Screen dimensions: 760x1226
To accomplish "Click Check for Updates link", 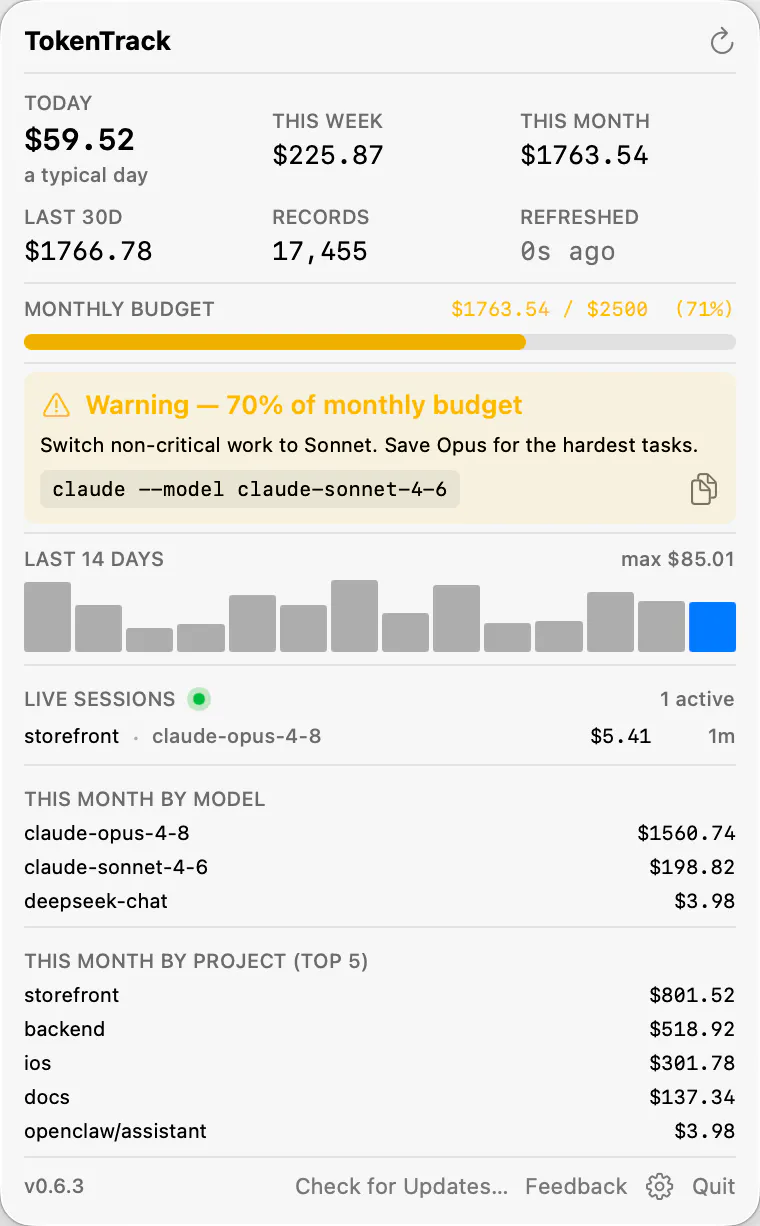I will (402, 1186).
